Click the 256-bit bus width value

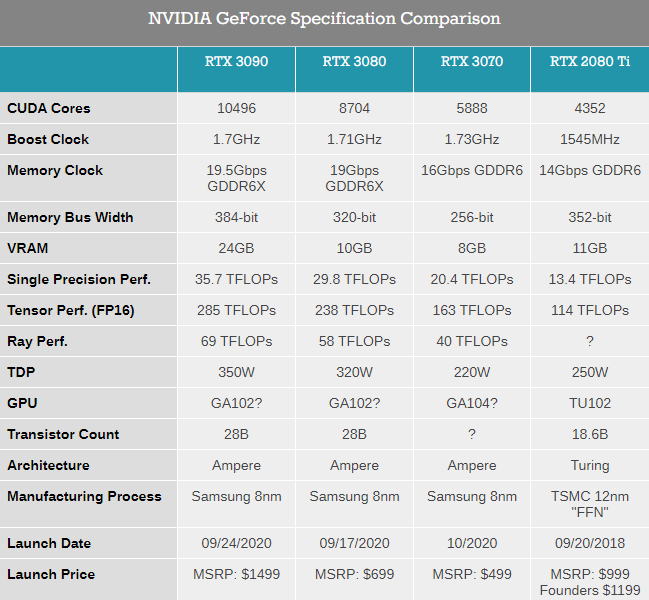pyautogui.click(x=472, y=218)
